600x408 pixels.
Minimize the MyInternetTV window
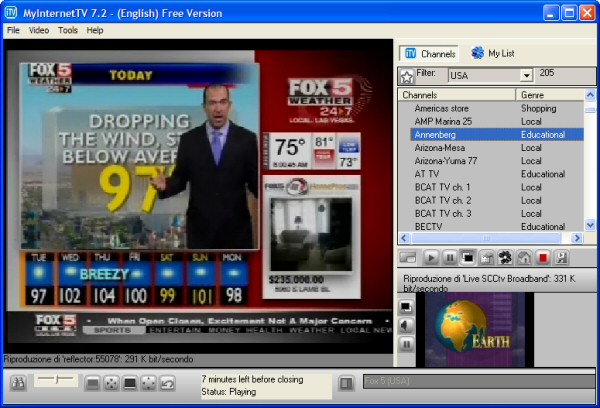551,13
